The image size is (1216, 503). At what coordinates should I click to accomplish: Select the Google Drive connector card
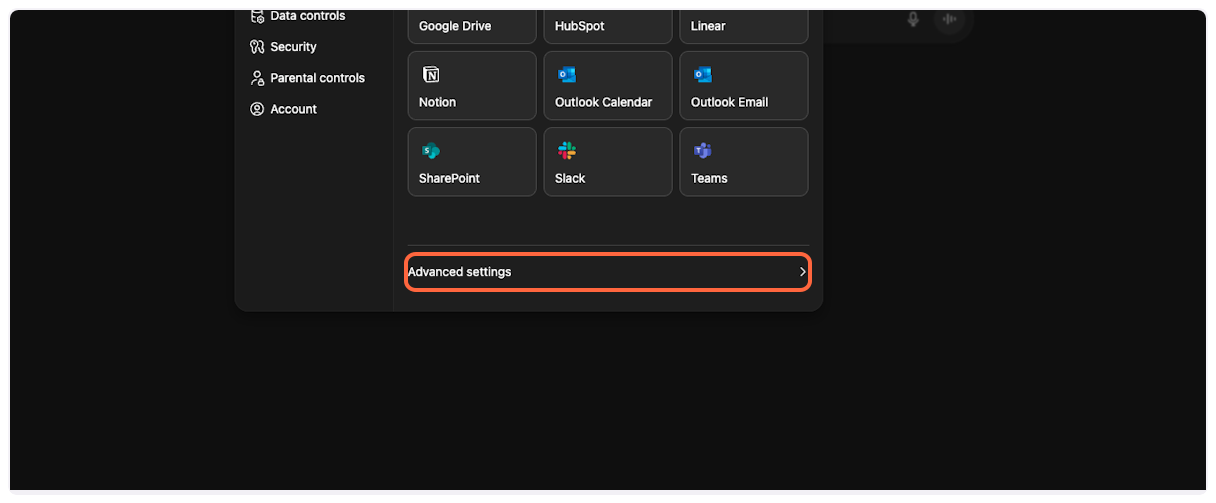coord(472,27)
